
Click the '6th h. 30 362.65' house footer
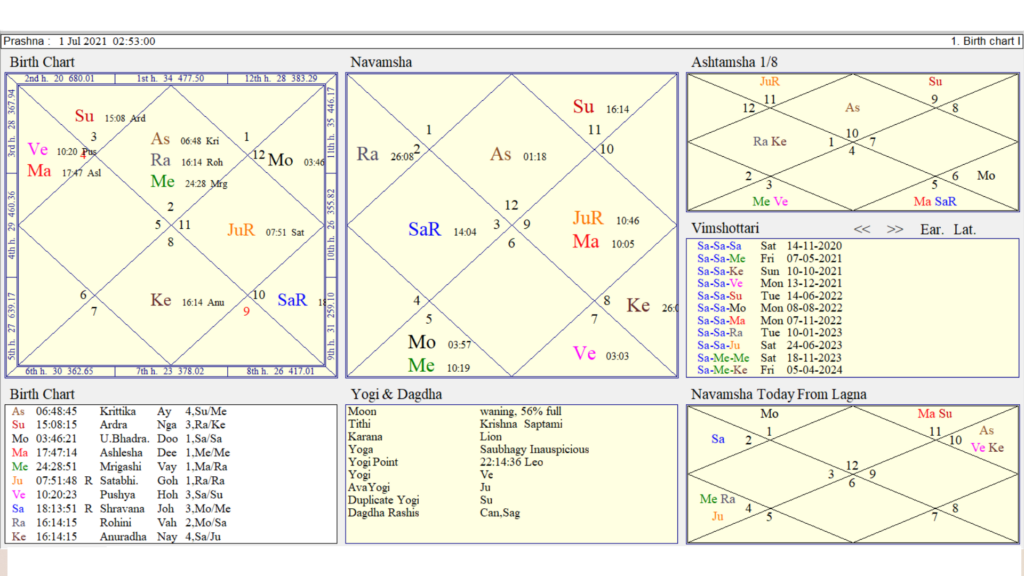60,372
